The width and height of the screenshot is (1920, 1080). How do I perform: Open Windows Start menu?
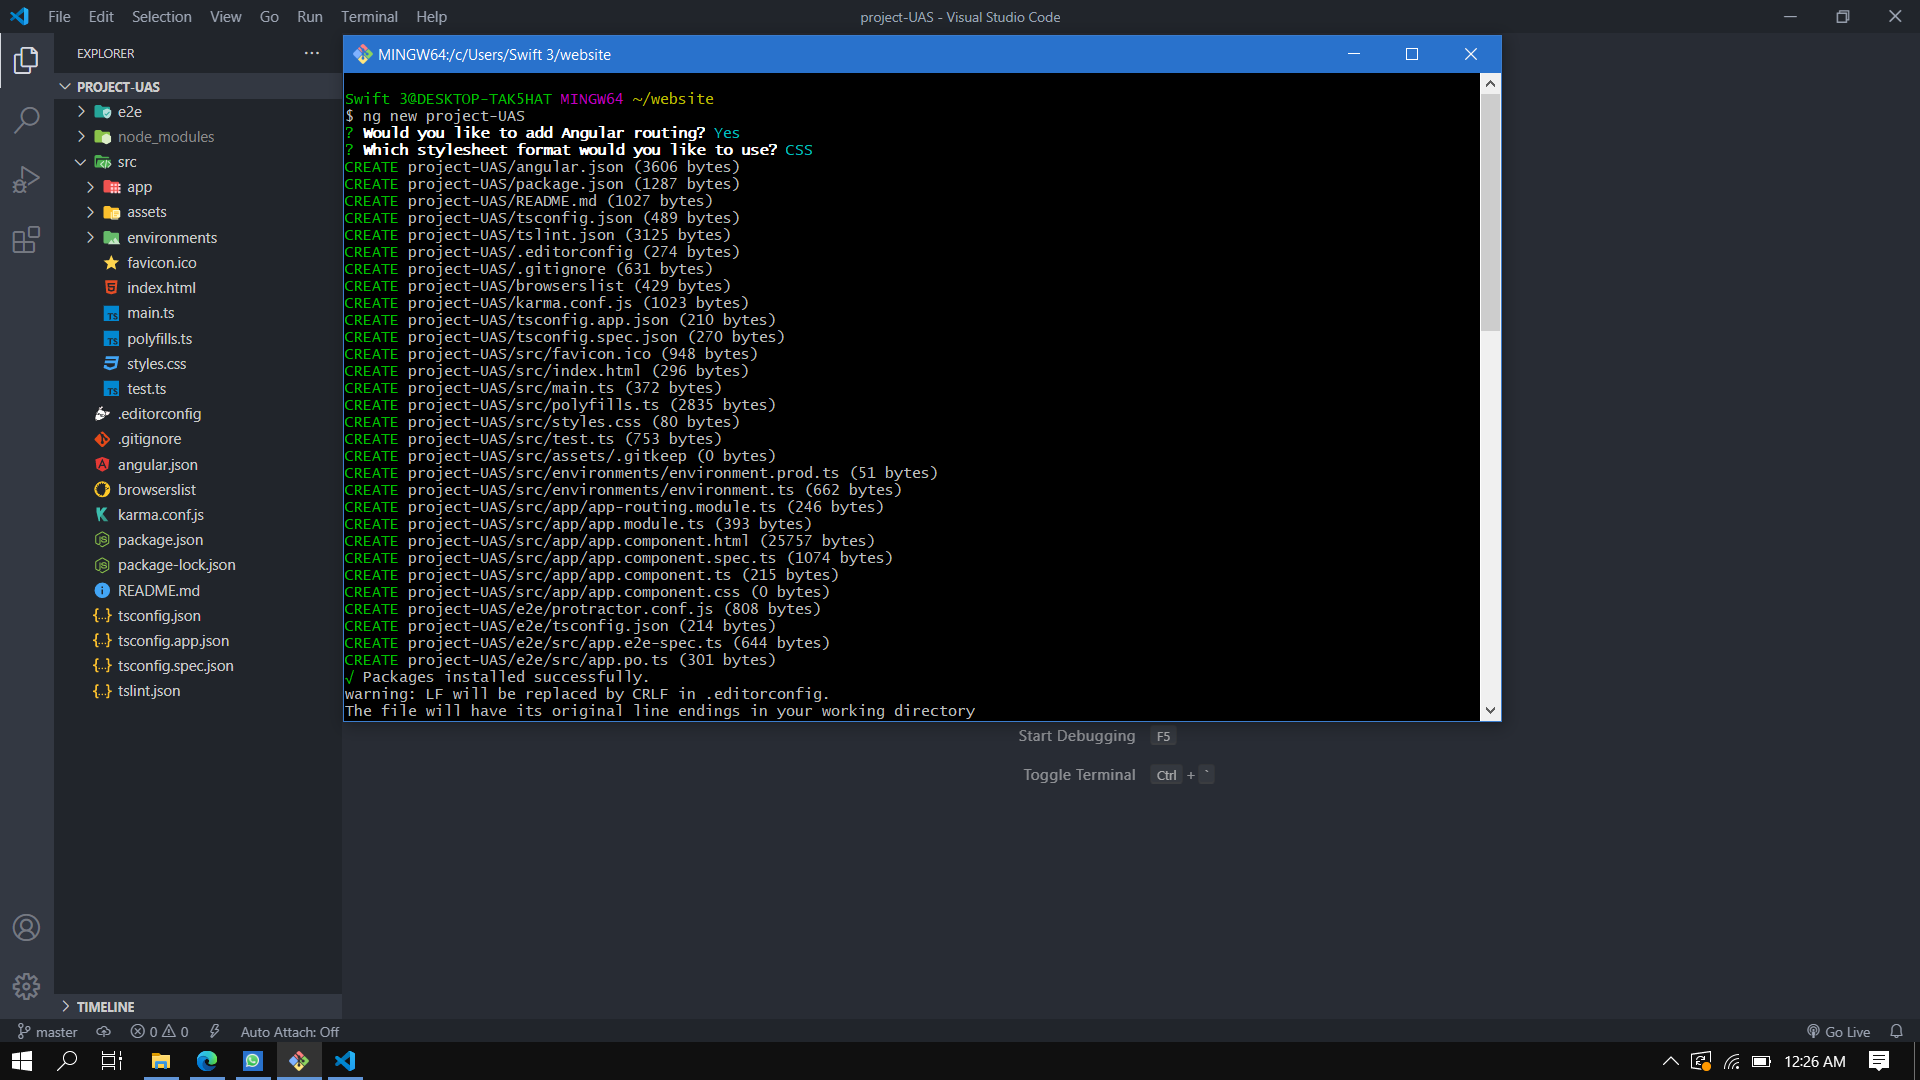(x=22, y=1061)
